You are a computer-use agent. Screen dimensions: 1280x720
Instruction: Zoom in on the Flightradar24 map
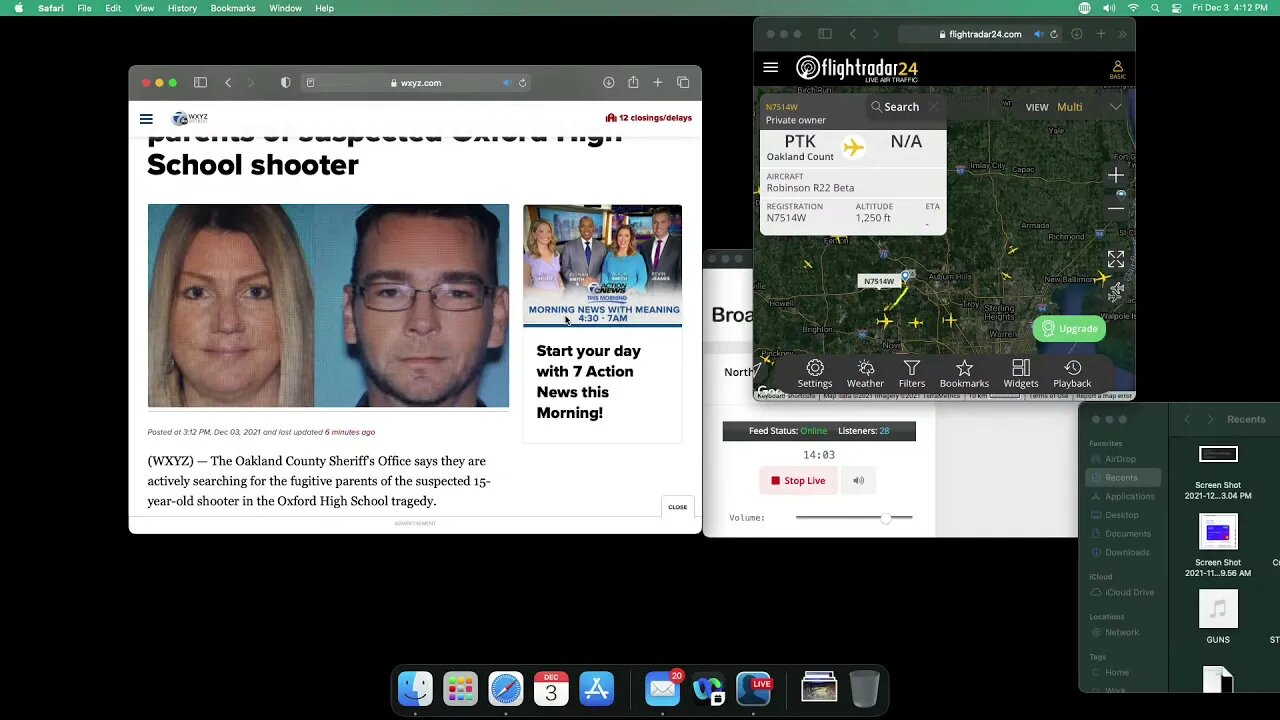[1116, 176]
